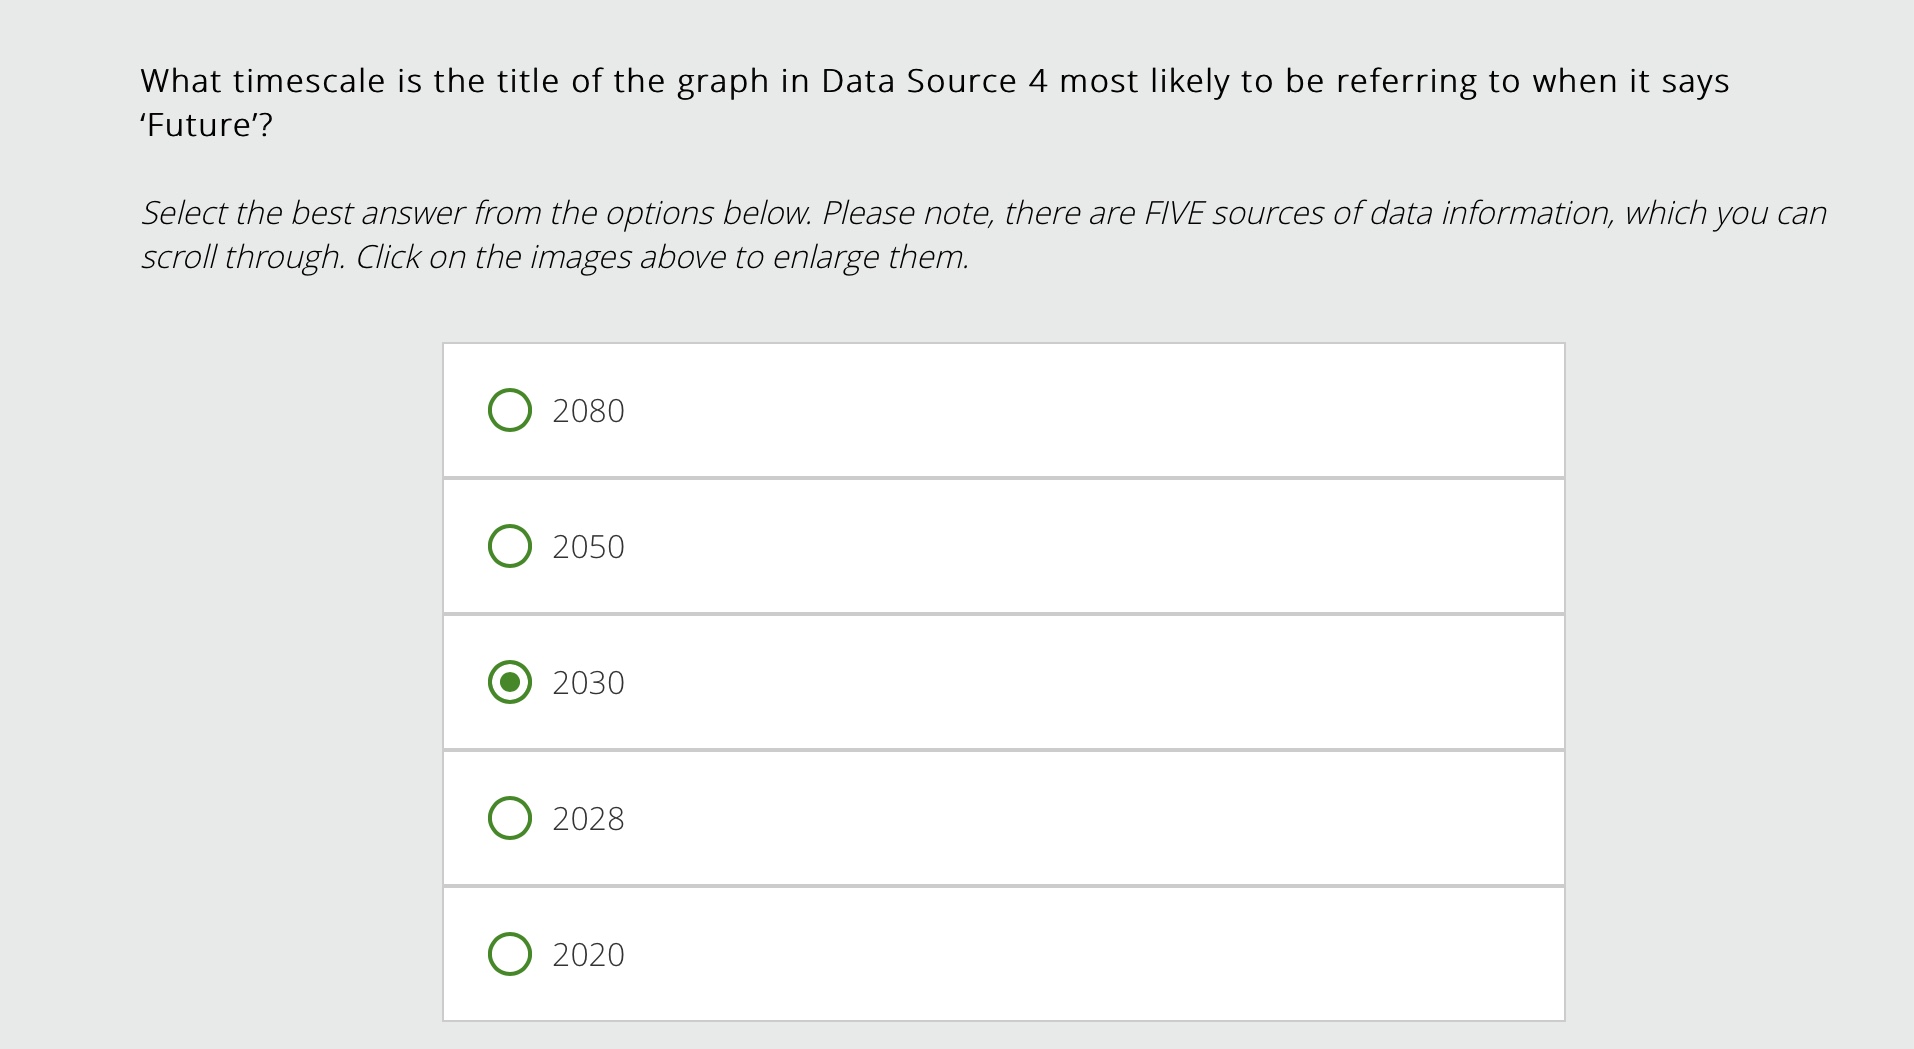Select the 2080 radio button
The height and width of the screenshot is (1049, 1914).
pyautogui.click(x=509, y=410)
